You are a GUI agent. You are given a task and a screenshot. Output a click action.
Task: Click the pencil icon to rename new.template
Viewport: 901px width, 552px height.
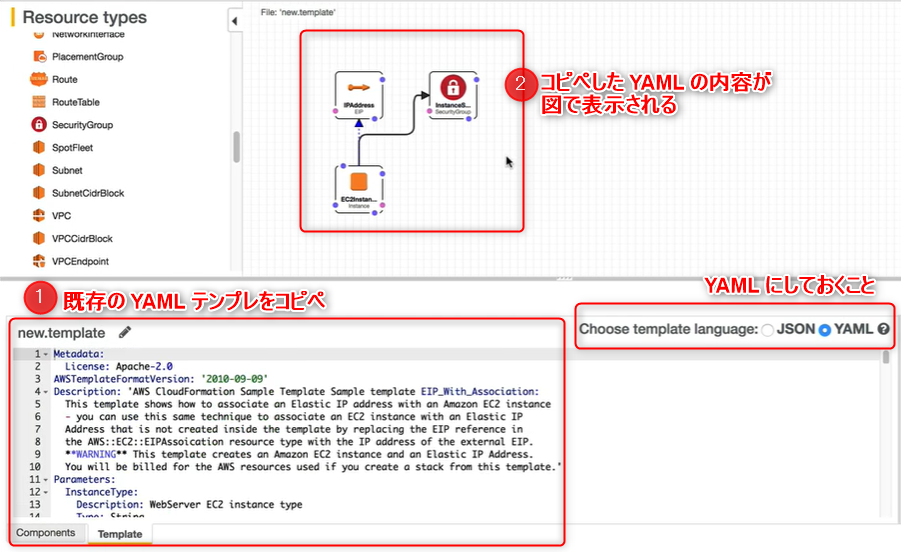click(x=125, y=332)
